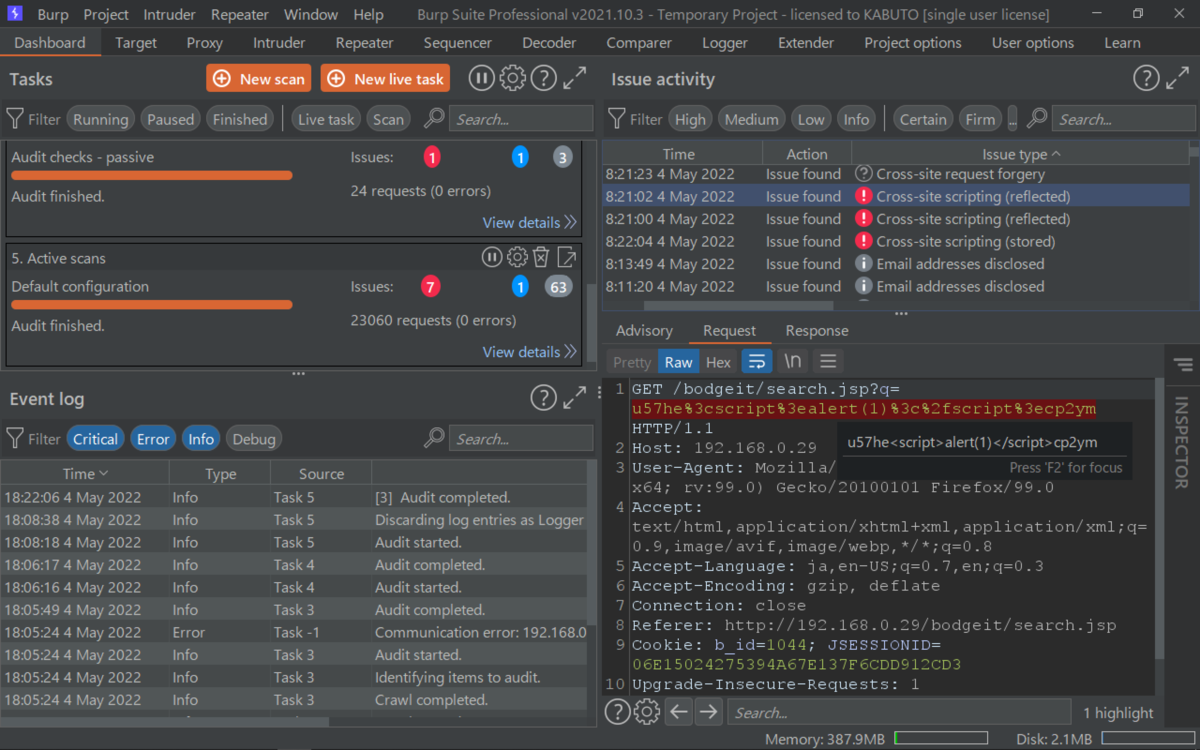The width and height of the screenshot is (1200, 750).
Task: Sort issues by Issue type column
Action: pyautogui.click(x=1021, y=154)
